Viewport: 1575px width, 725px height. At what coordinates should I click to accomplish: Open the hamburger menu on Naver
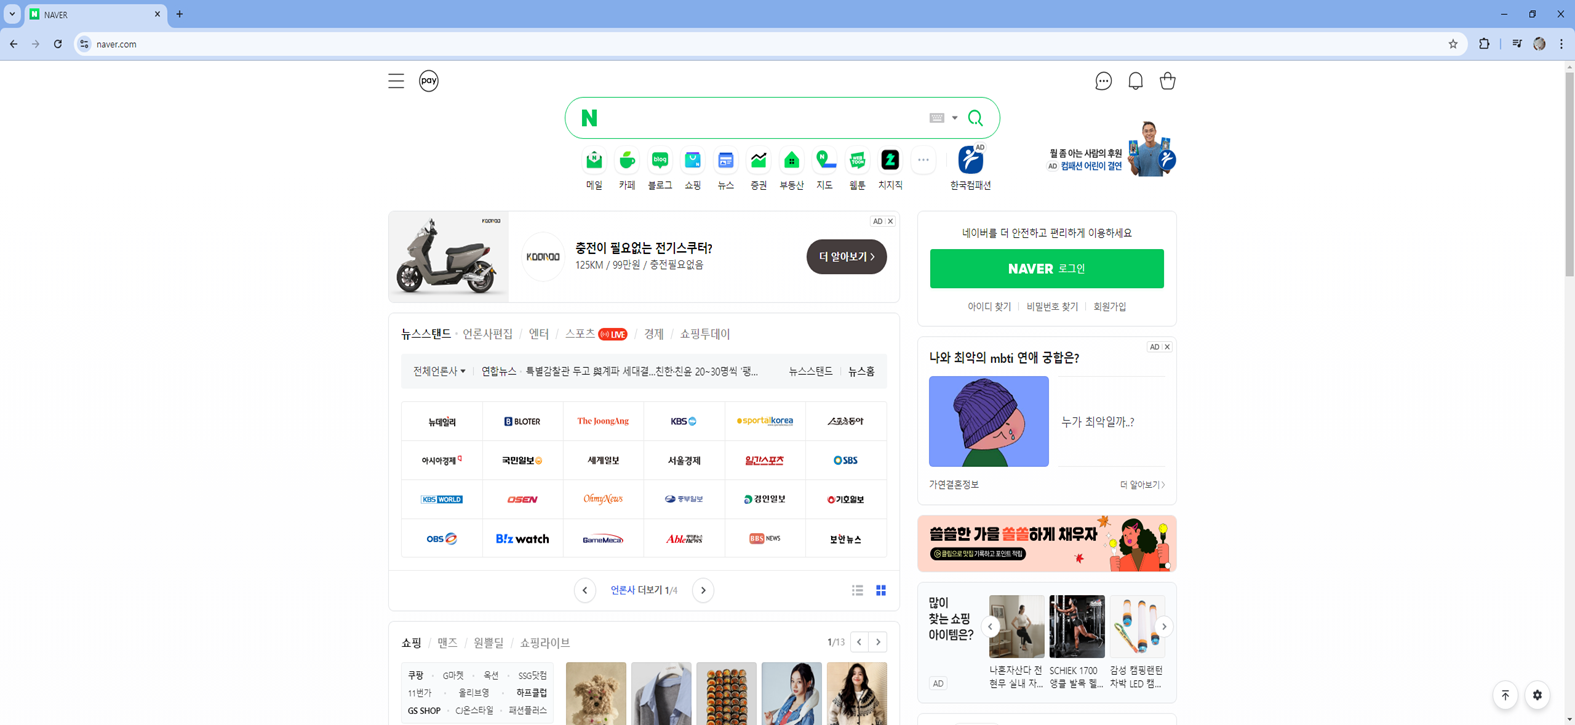(396, 81)
